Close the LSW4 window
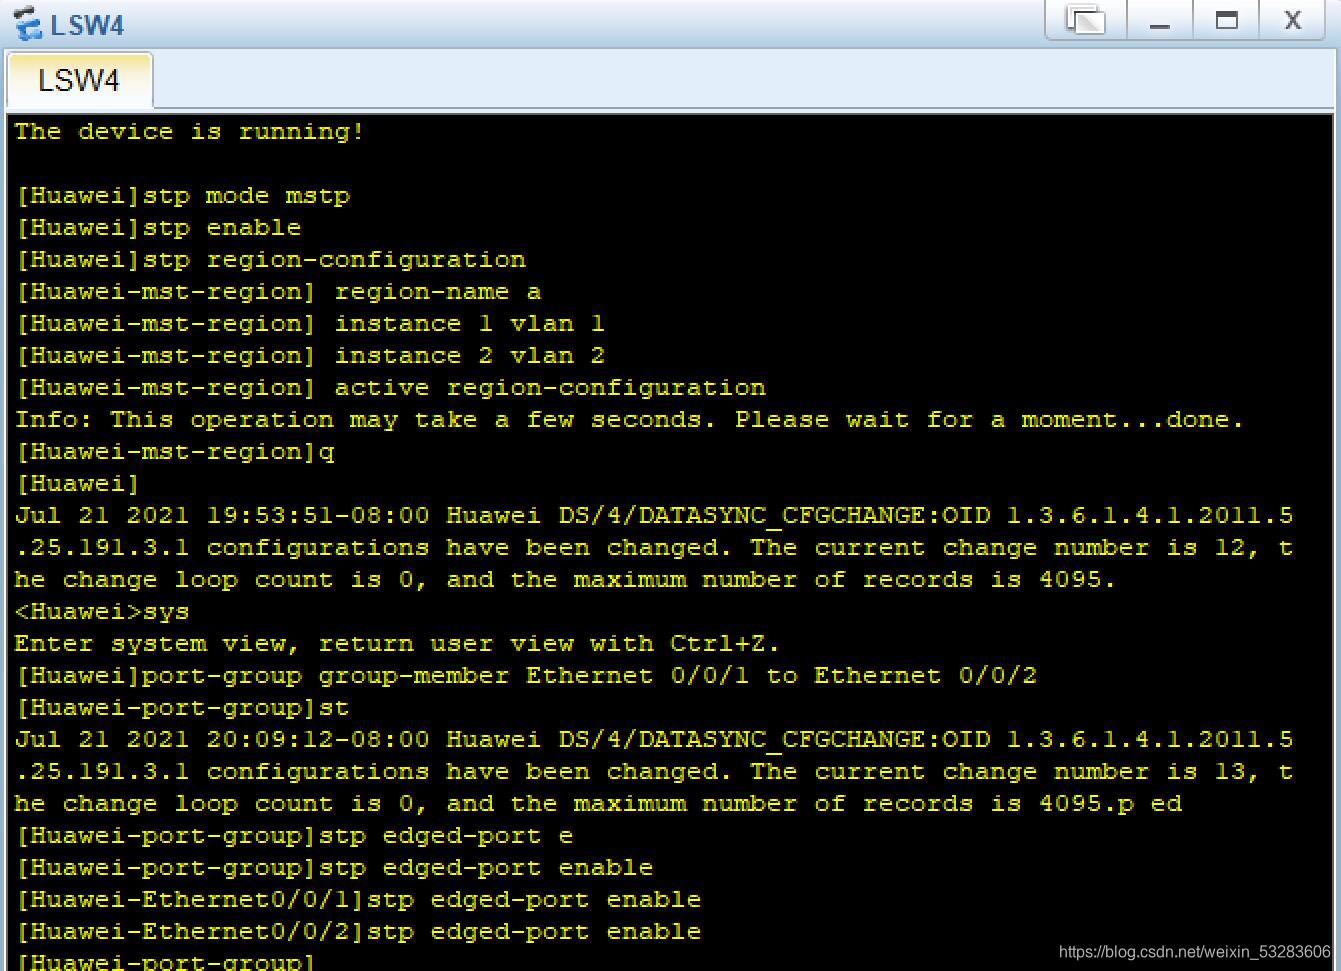 (1293, 21)
